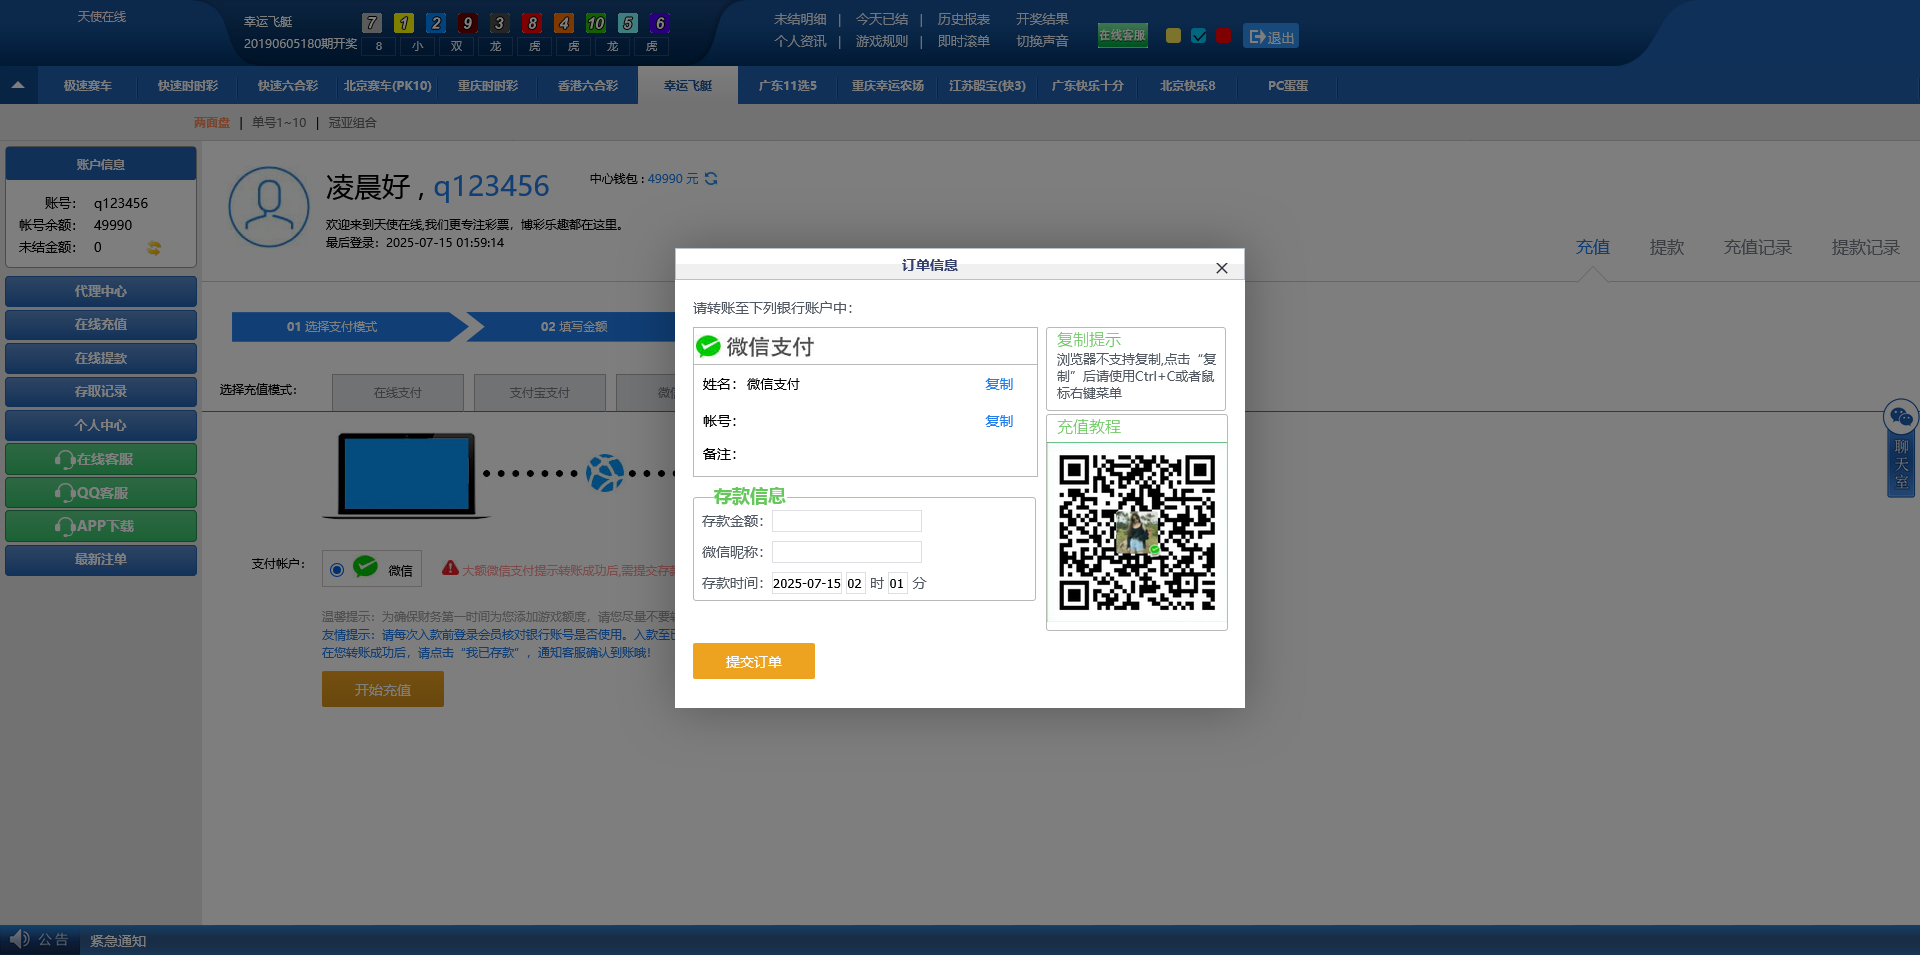Select the yellow theme color swatch
Viewport: 1920px width, 955px height.
coord(1173,36)
